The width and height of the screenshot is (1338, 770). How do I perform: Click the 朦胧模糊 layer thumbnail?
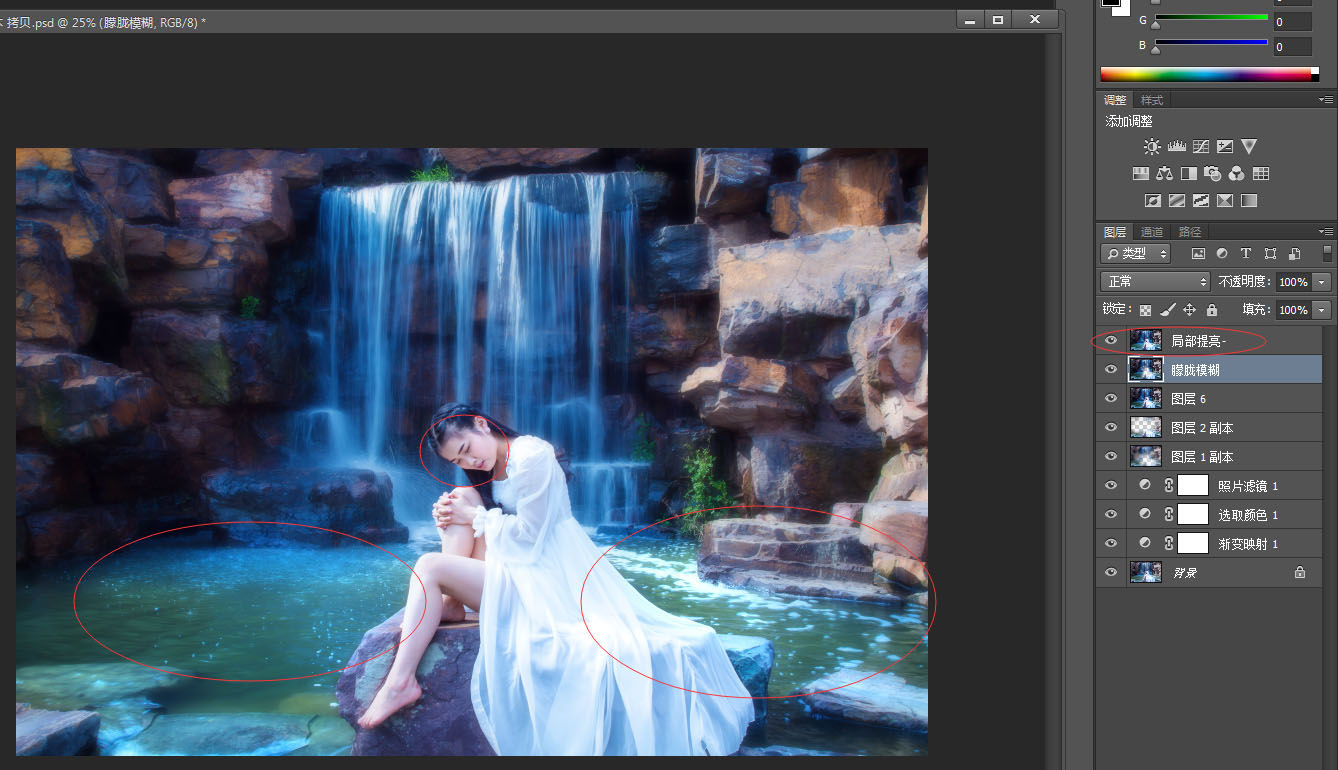pyautogui.click(x=1145, y=370)
